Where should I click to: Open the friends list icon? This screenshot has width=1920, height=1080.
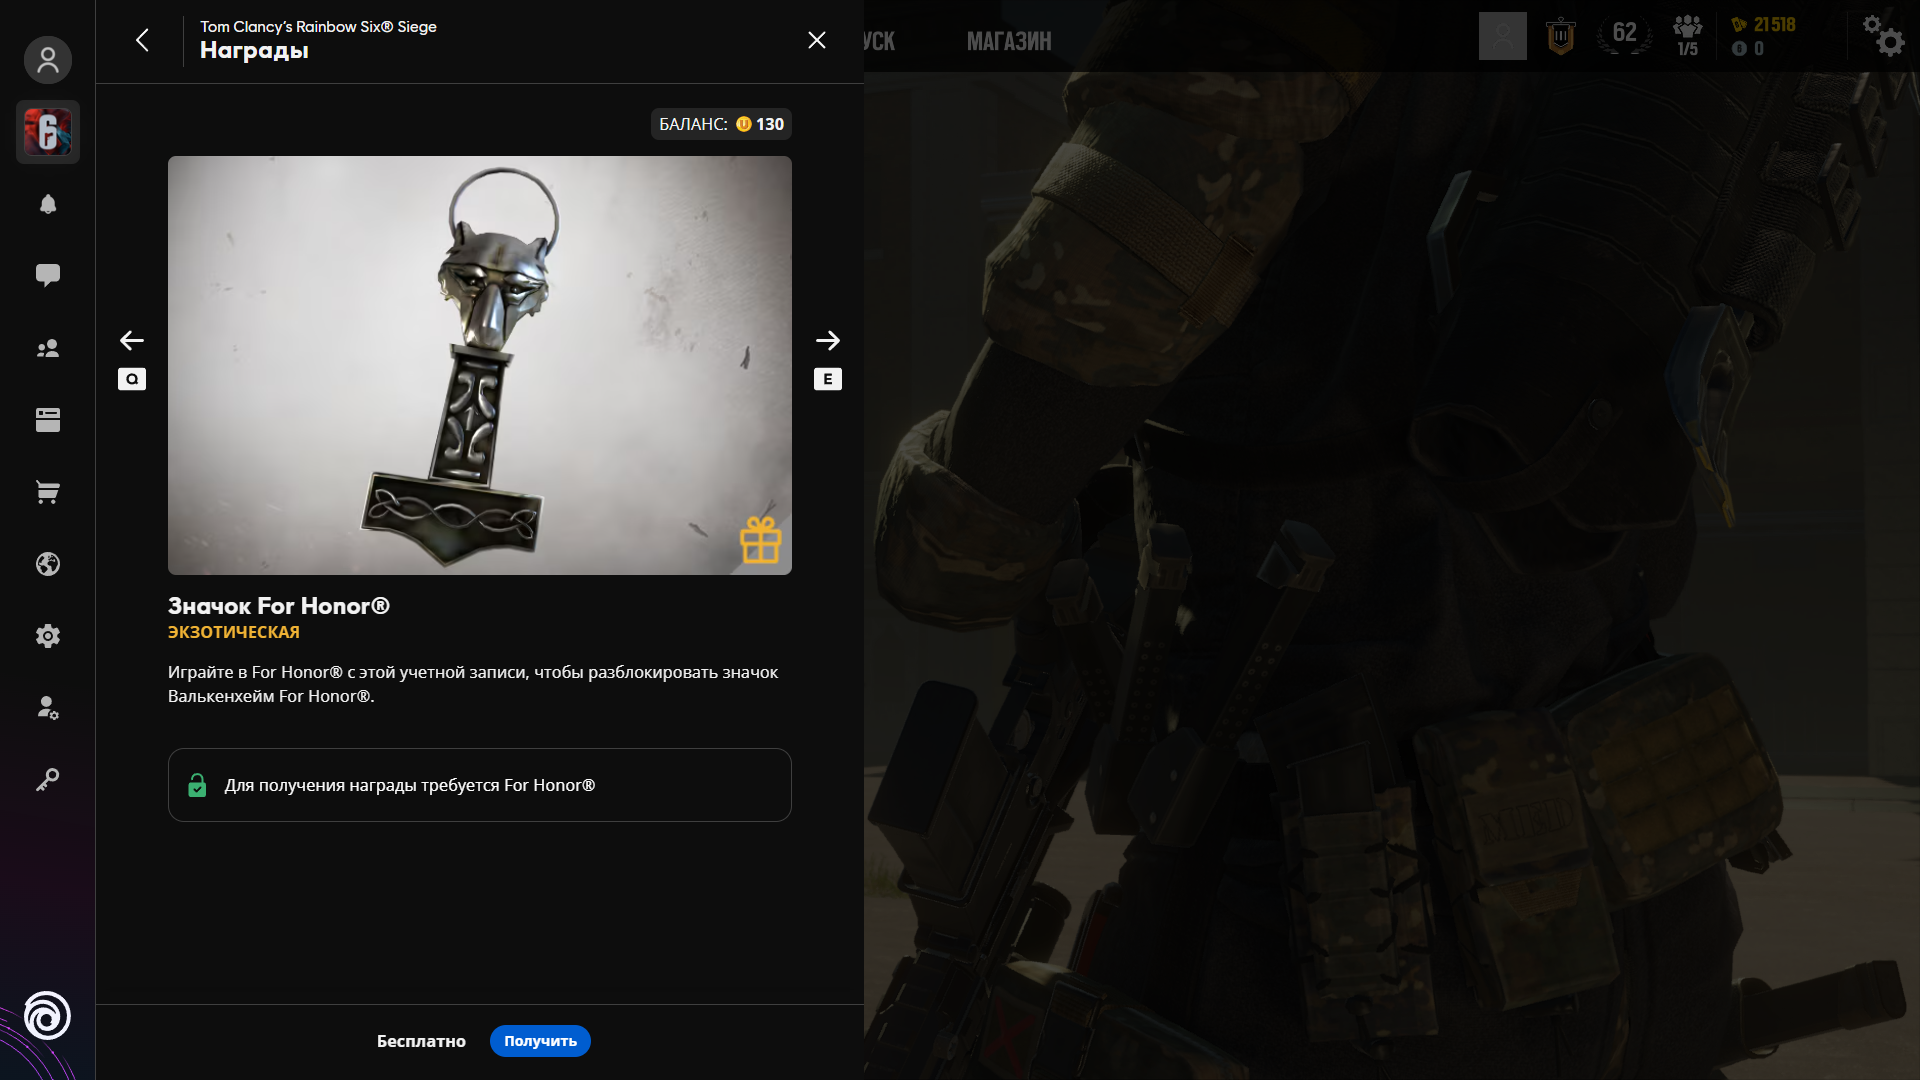click(x=48, y=348)
